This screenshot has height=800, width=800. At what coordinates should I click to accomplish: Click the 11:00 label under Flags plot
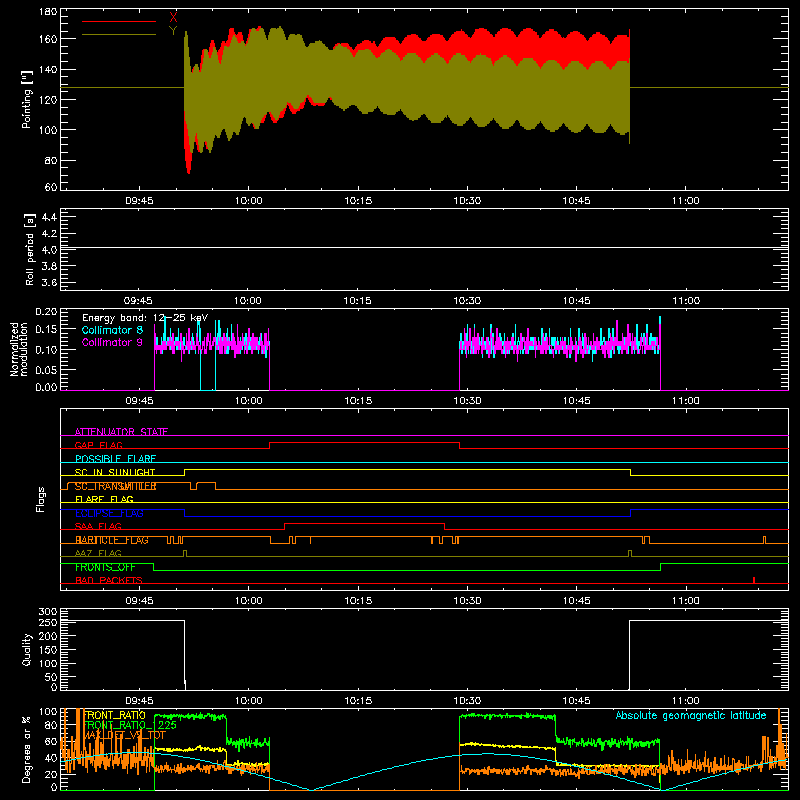click(x=686, y=601)
